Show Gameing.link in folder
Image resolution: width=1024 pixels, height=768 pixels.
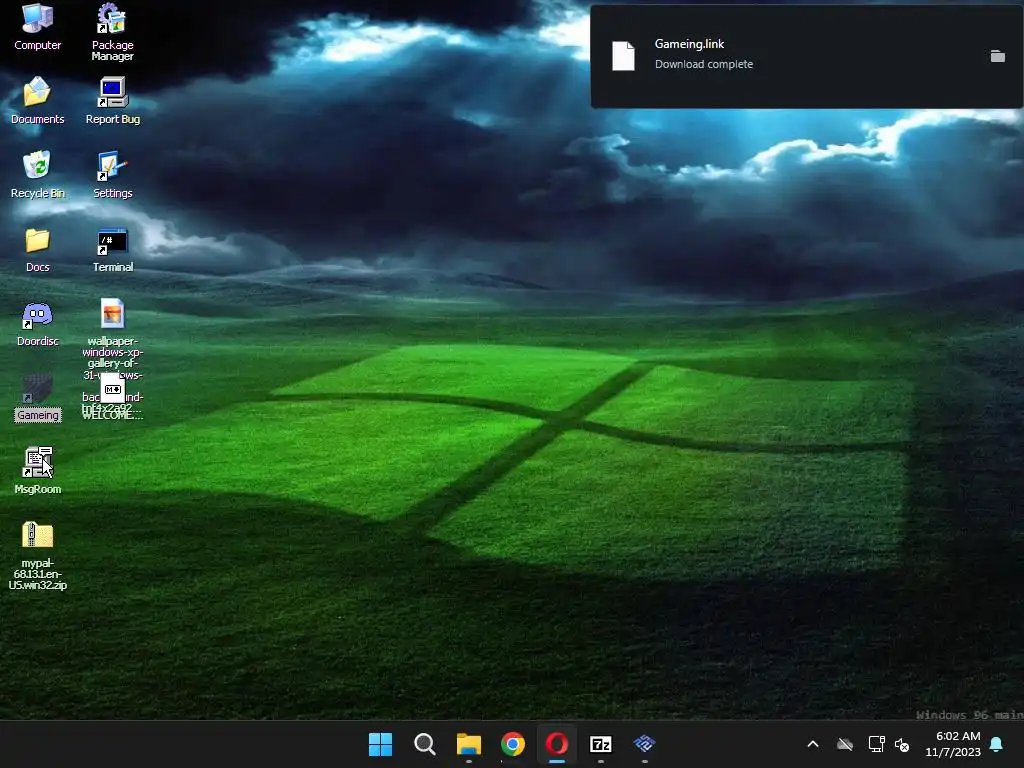click(x=997, y=56)
